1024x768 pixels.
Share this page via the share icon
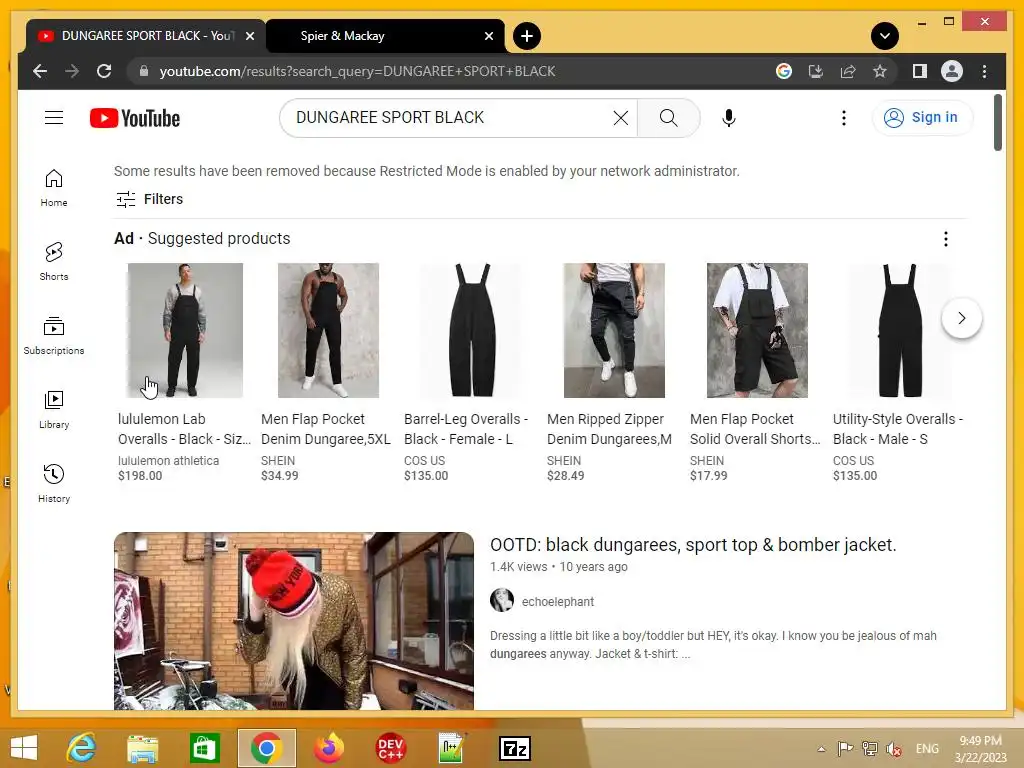tap(848, 71)
